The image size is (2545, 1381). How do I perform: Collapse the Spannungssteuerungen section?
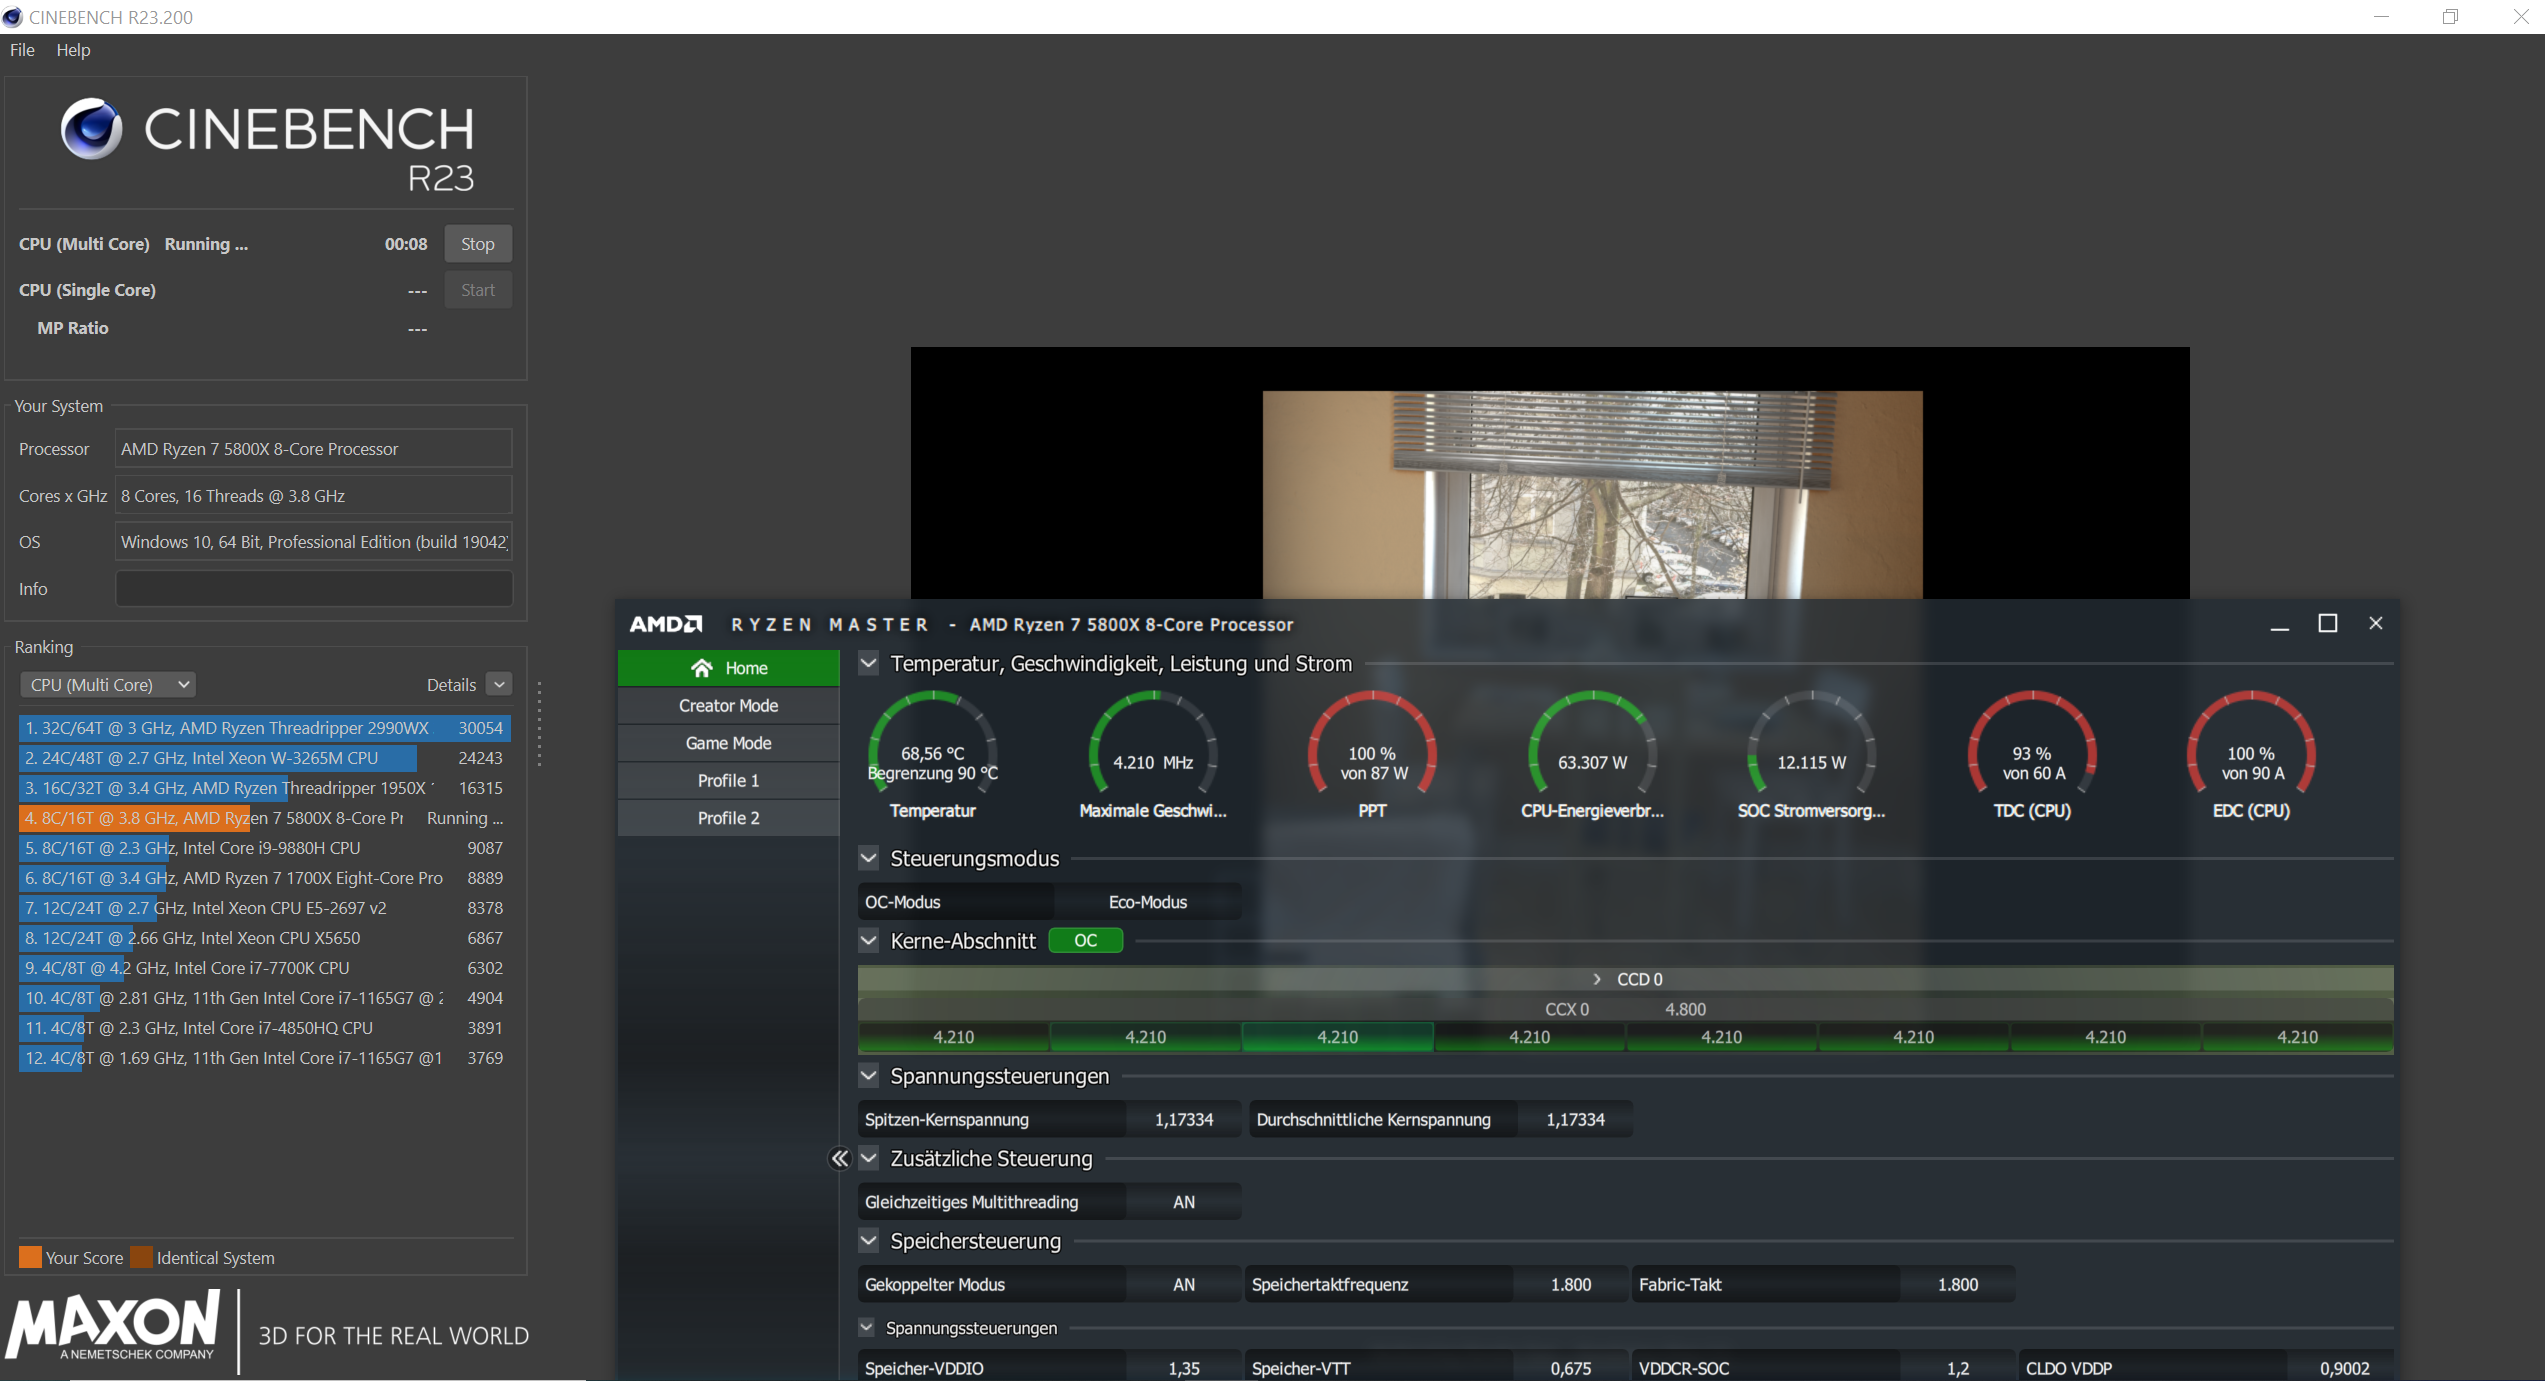pyautogui.click(x=869, y=1076)
